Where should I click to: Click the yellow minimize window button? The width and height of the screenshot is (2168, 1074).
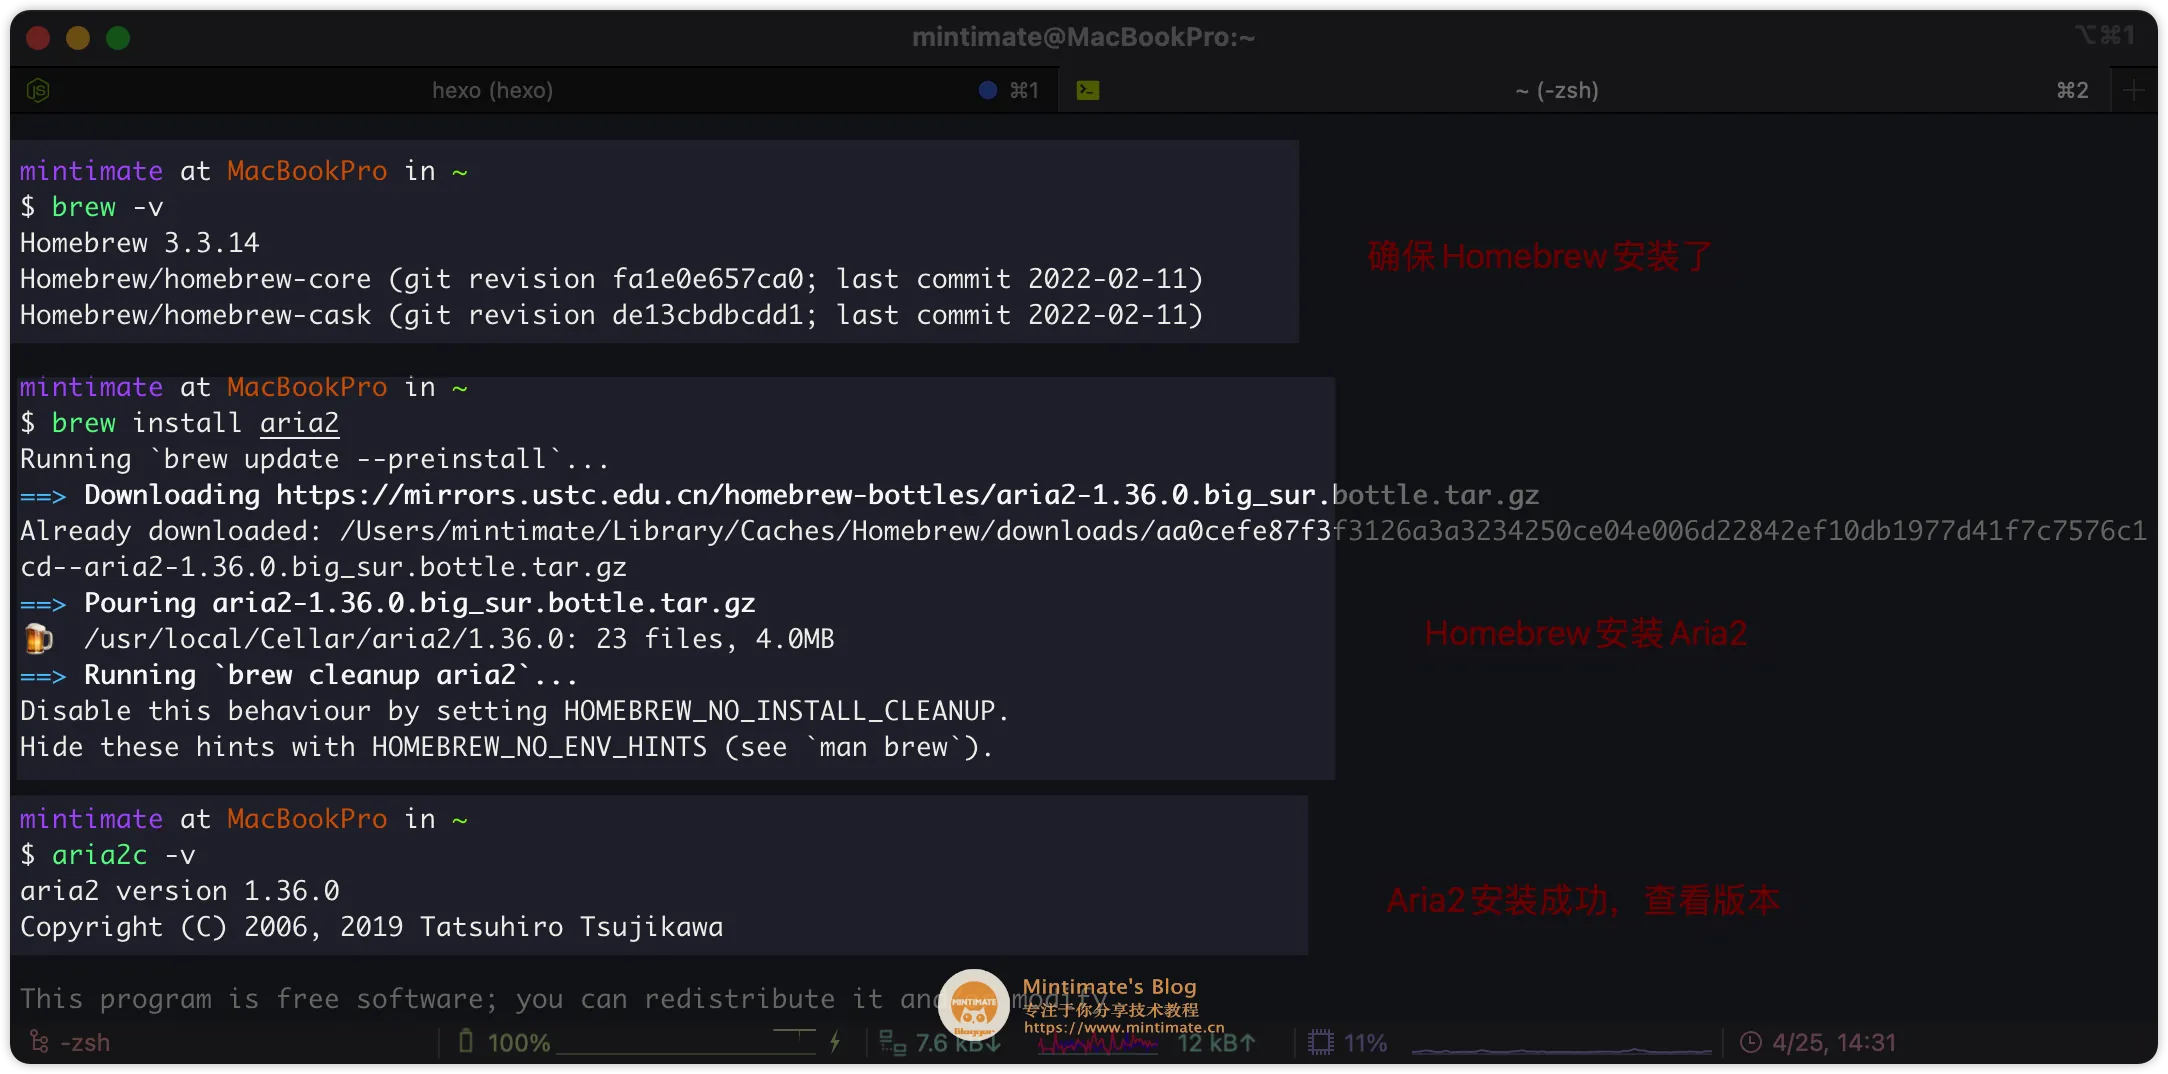[x=78, y=38]
